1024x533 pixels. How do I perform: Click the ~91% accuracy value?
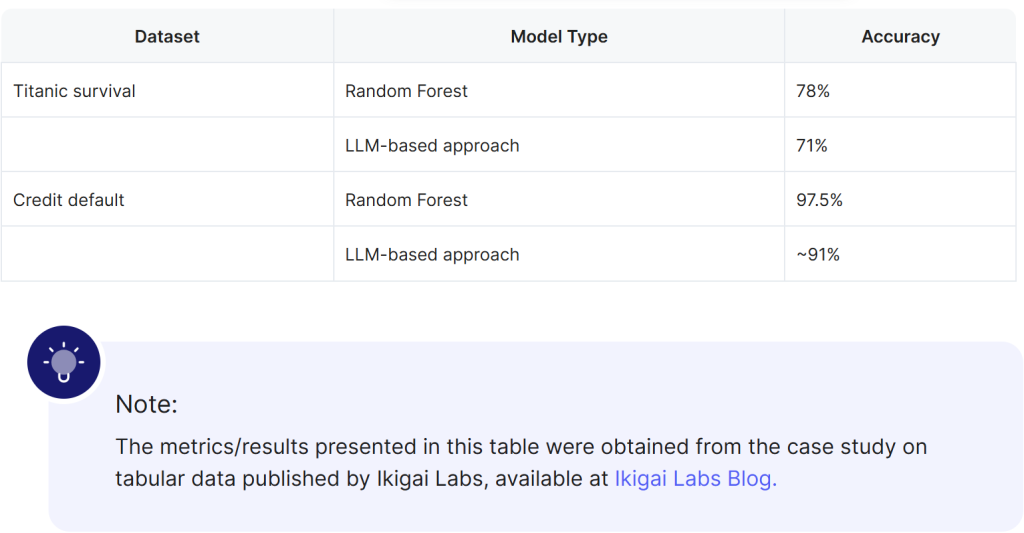818,255
